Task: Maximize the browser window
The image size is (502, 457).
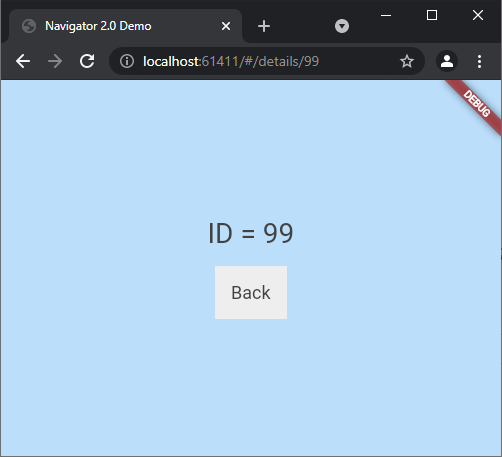Action: click(x=432, y=15)
